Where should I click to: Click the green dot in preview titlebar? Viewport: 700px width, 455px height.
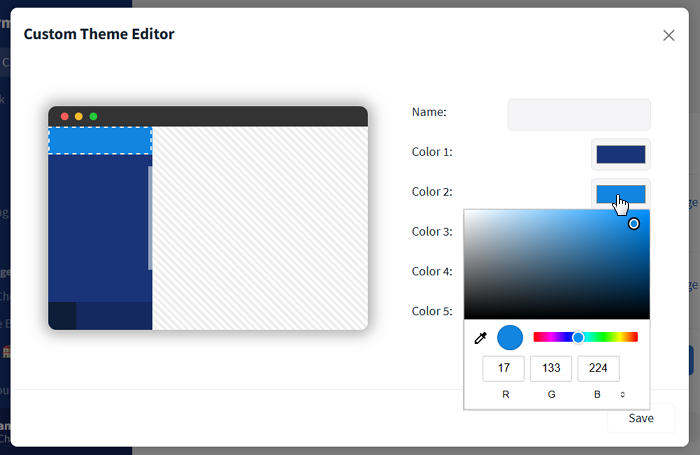click(x=93, y=116)
